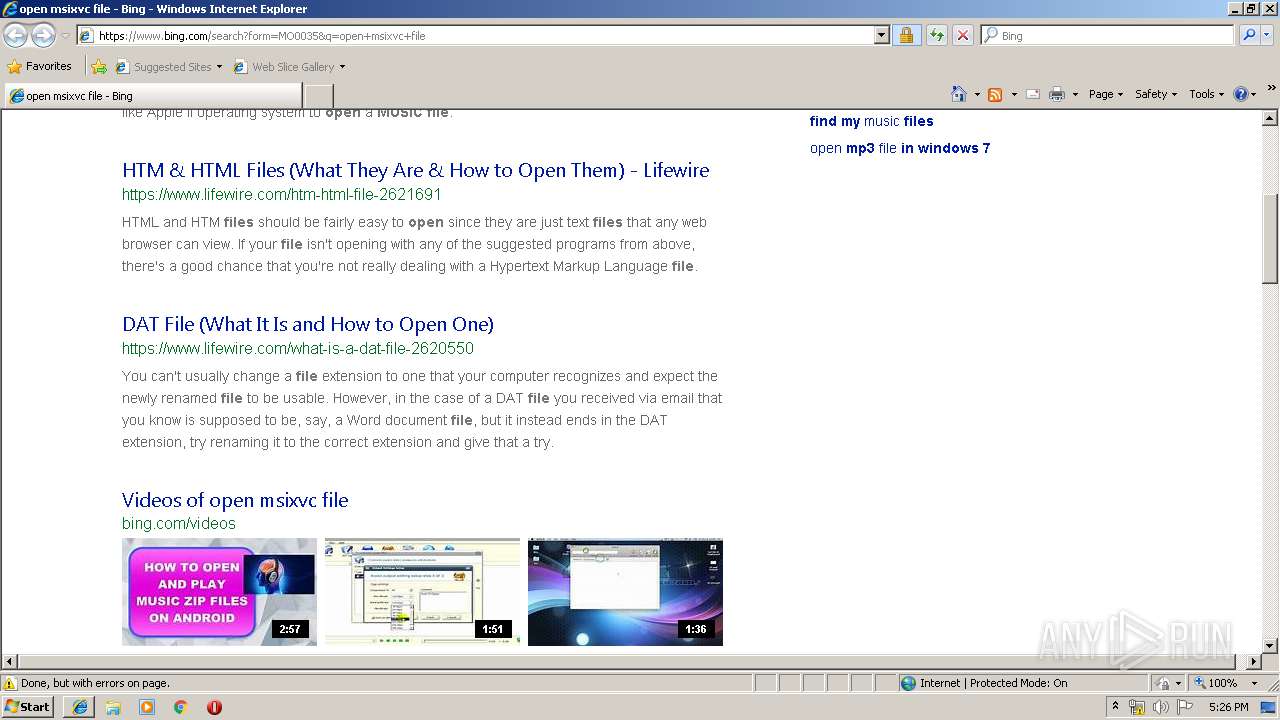Click the Help question mark icon
Screen dimensions: 1280x720
point(1241,94)
